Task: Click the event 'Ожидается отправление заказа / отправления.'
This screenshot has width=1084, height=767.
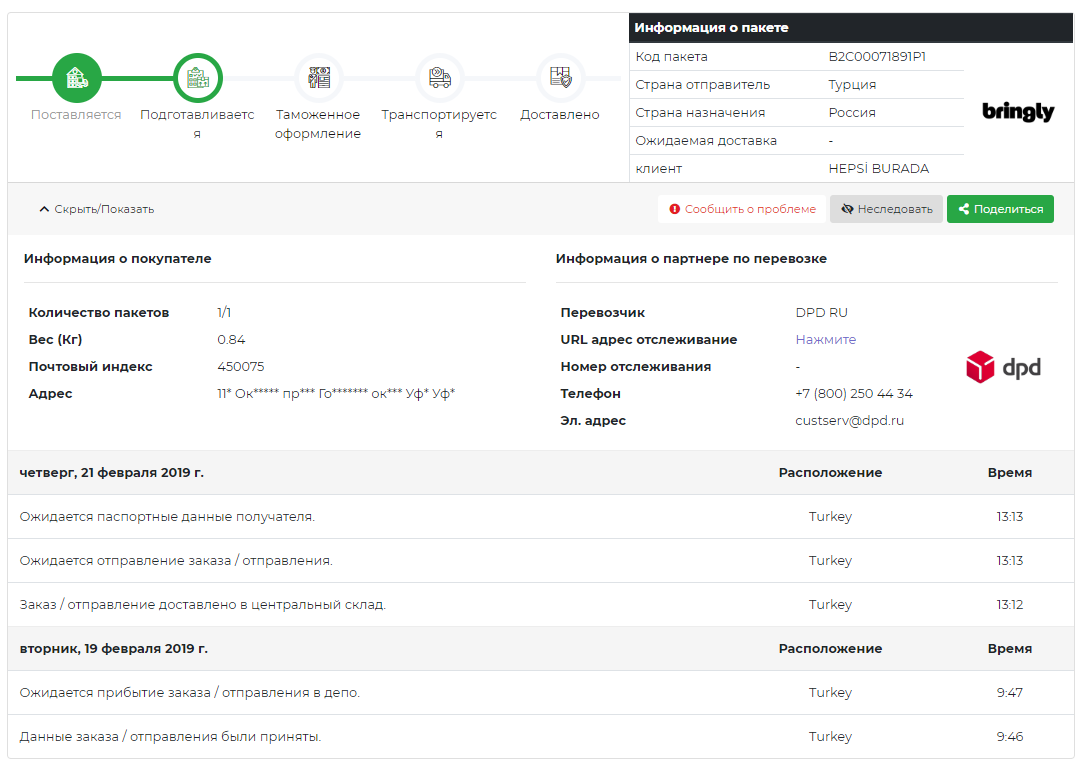Action: tap(176, 561)
